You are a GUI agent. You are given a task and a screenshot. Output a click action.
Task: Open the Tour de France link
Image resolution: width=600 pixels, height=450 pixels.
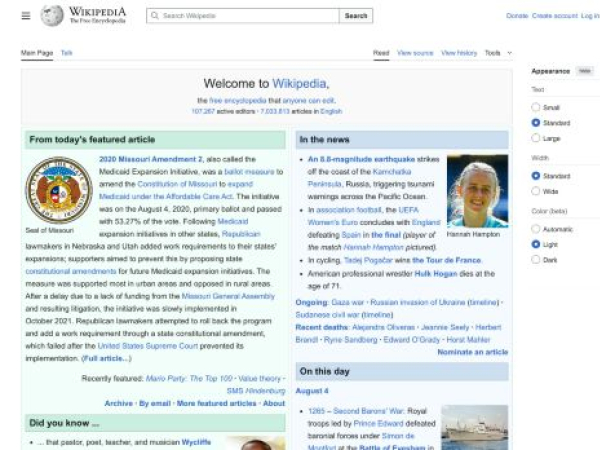point(447,260)
